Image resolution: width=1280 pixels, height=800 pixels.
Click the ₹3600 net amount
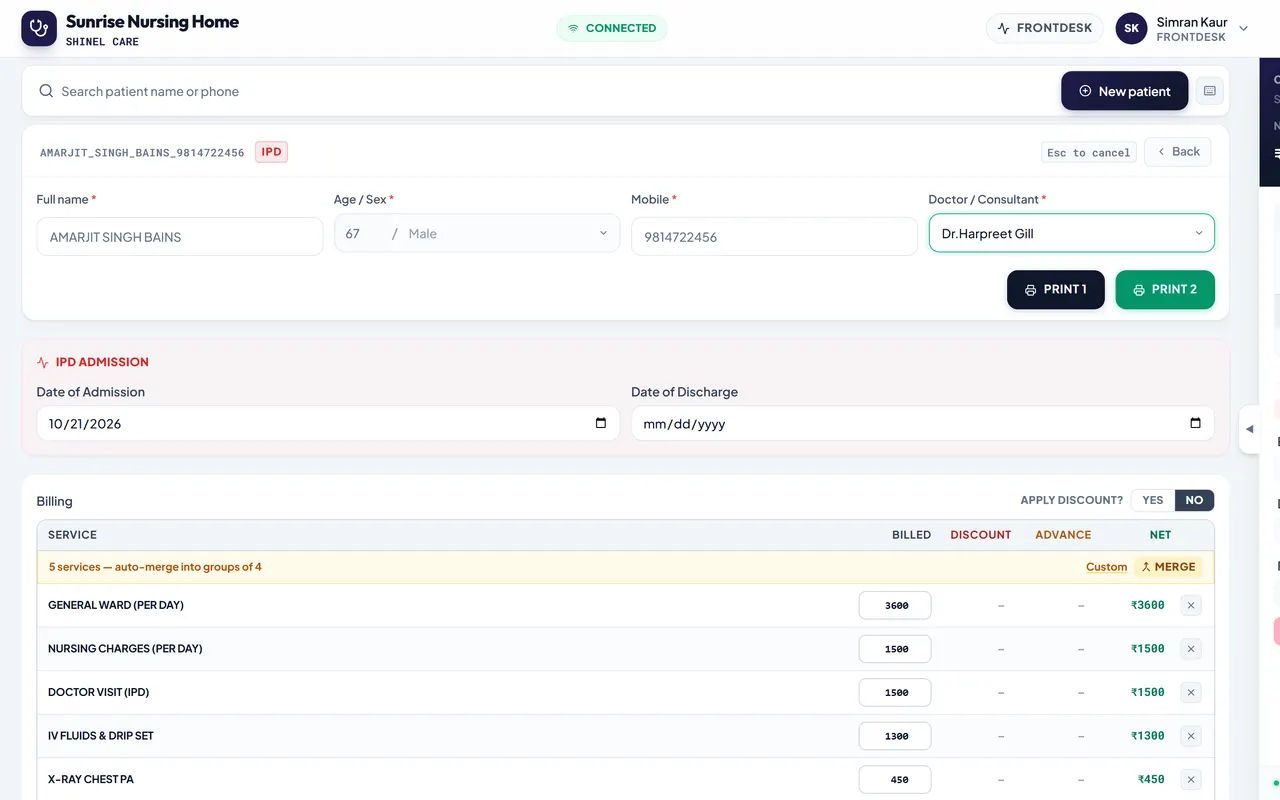point(1147,605)
